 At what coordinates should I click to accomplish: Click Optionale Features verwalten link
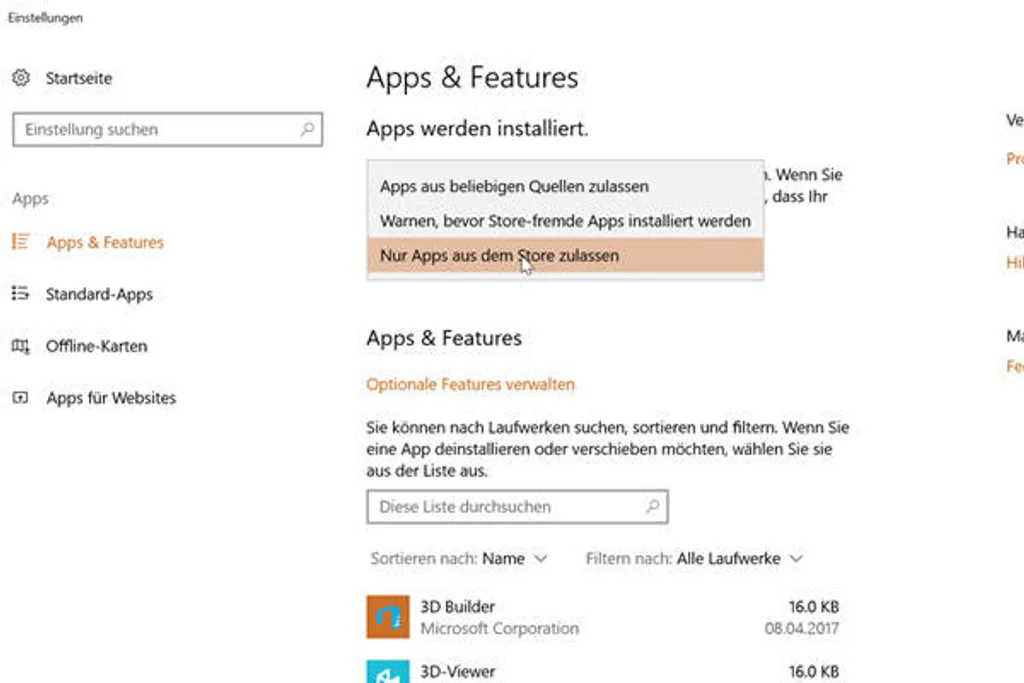tap(470, 385)
